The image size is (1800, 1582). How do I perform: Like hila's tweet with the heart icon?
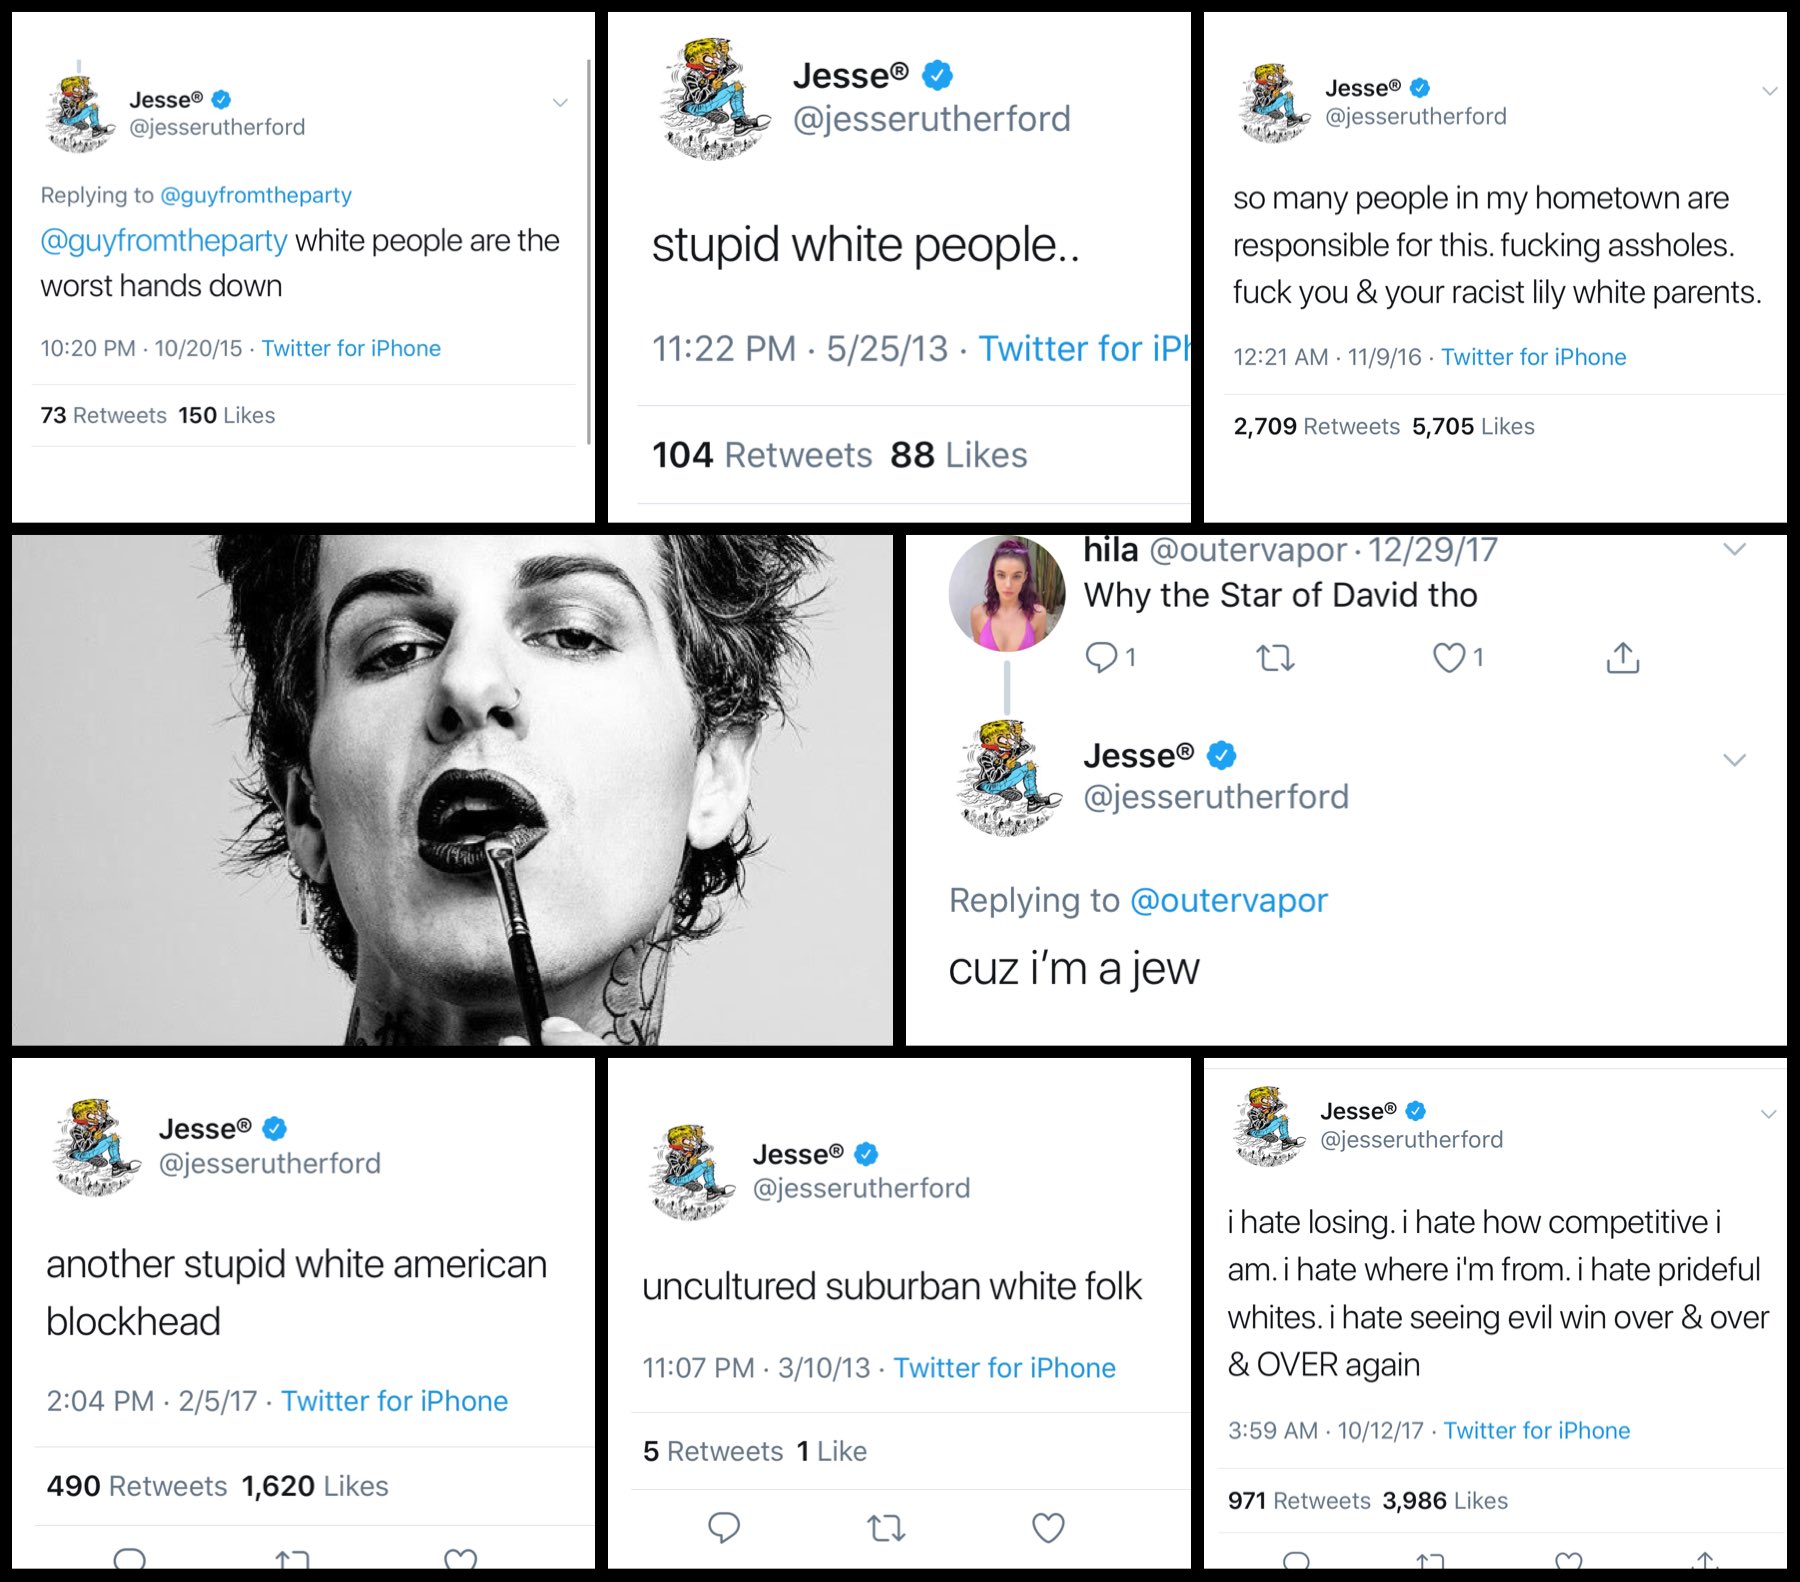click(x=1449, y=658)
